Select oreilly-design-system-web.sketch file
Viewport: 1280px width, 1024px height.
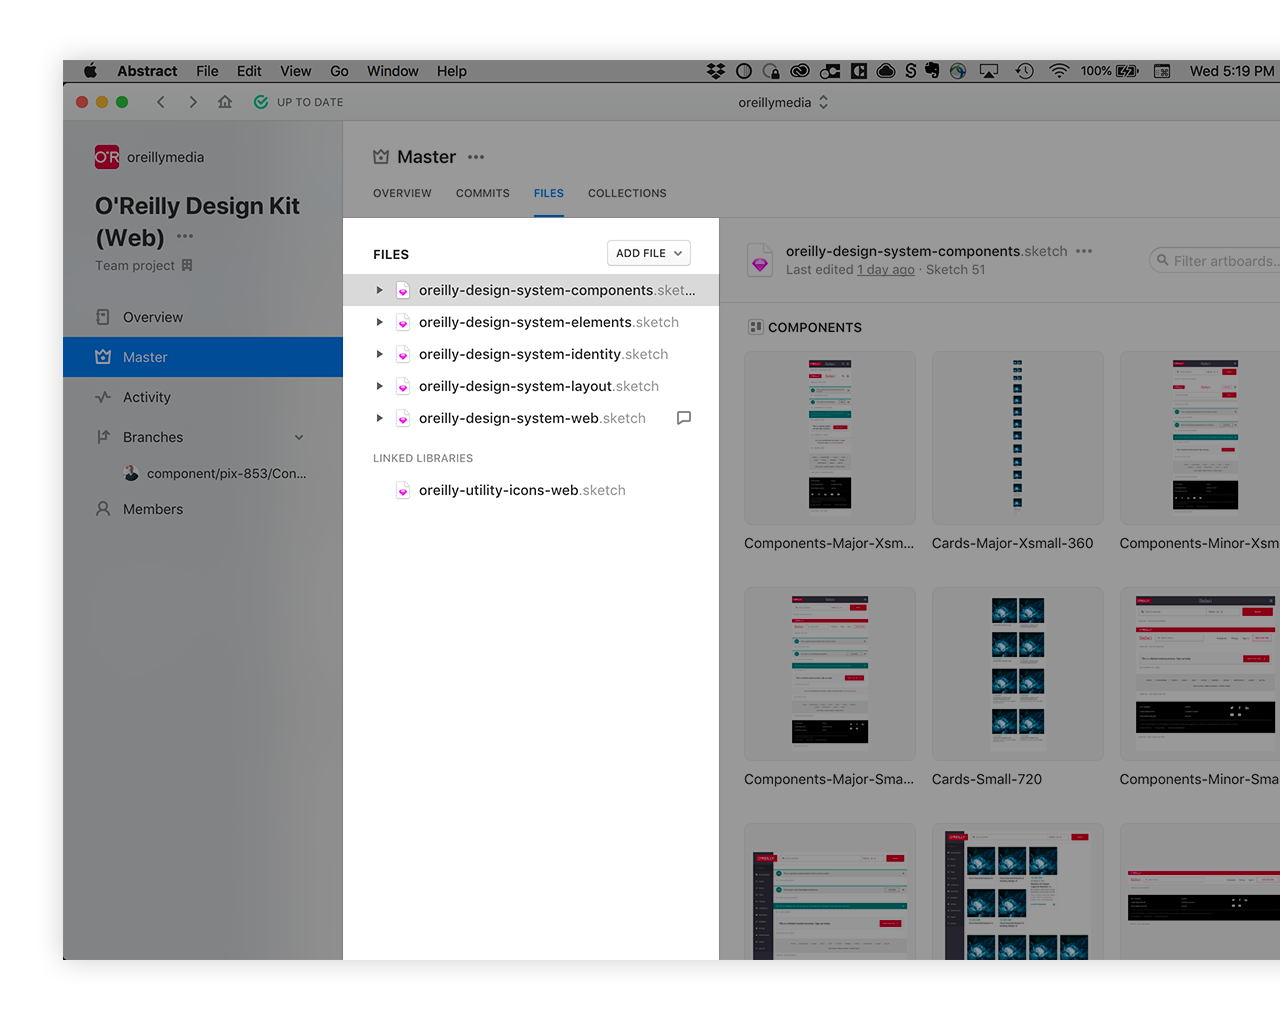(x=531, y=418)
